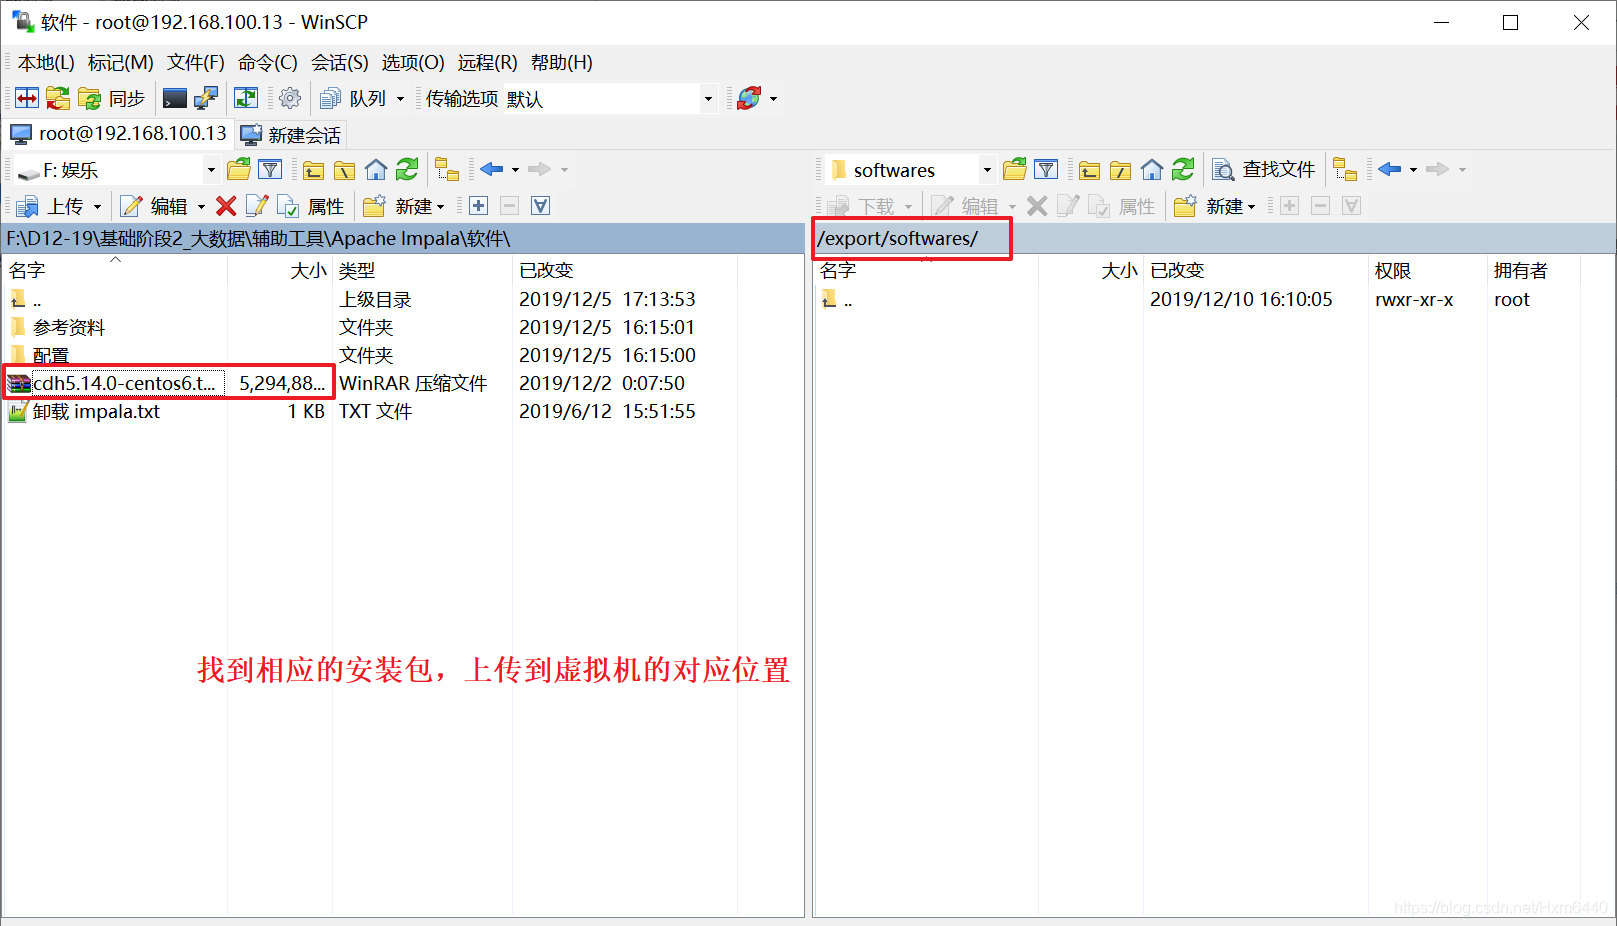The width and height of the screenshot is (1617, 926).
Task: Expand the 上传 upload dropdown arrow
Action: pos(97,206)
